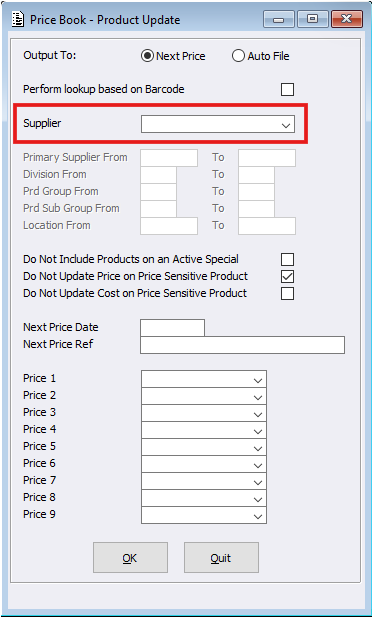Select the Next Price radio button

pos(147,56)
